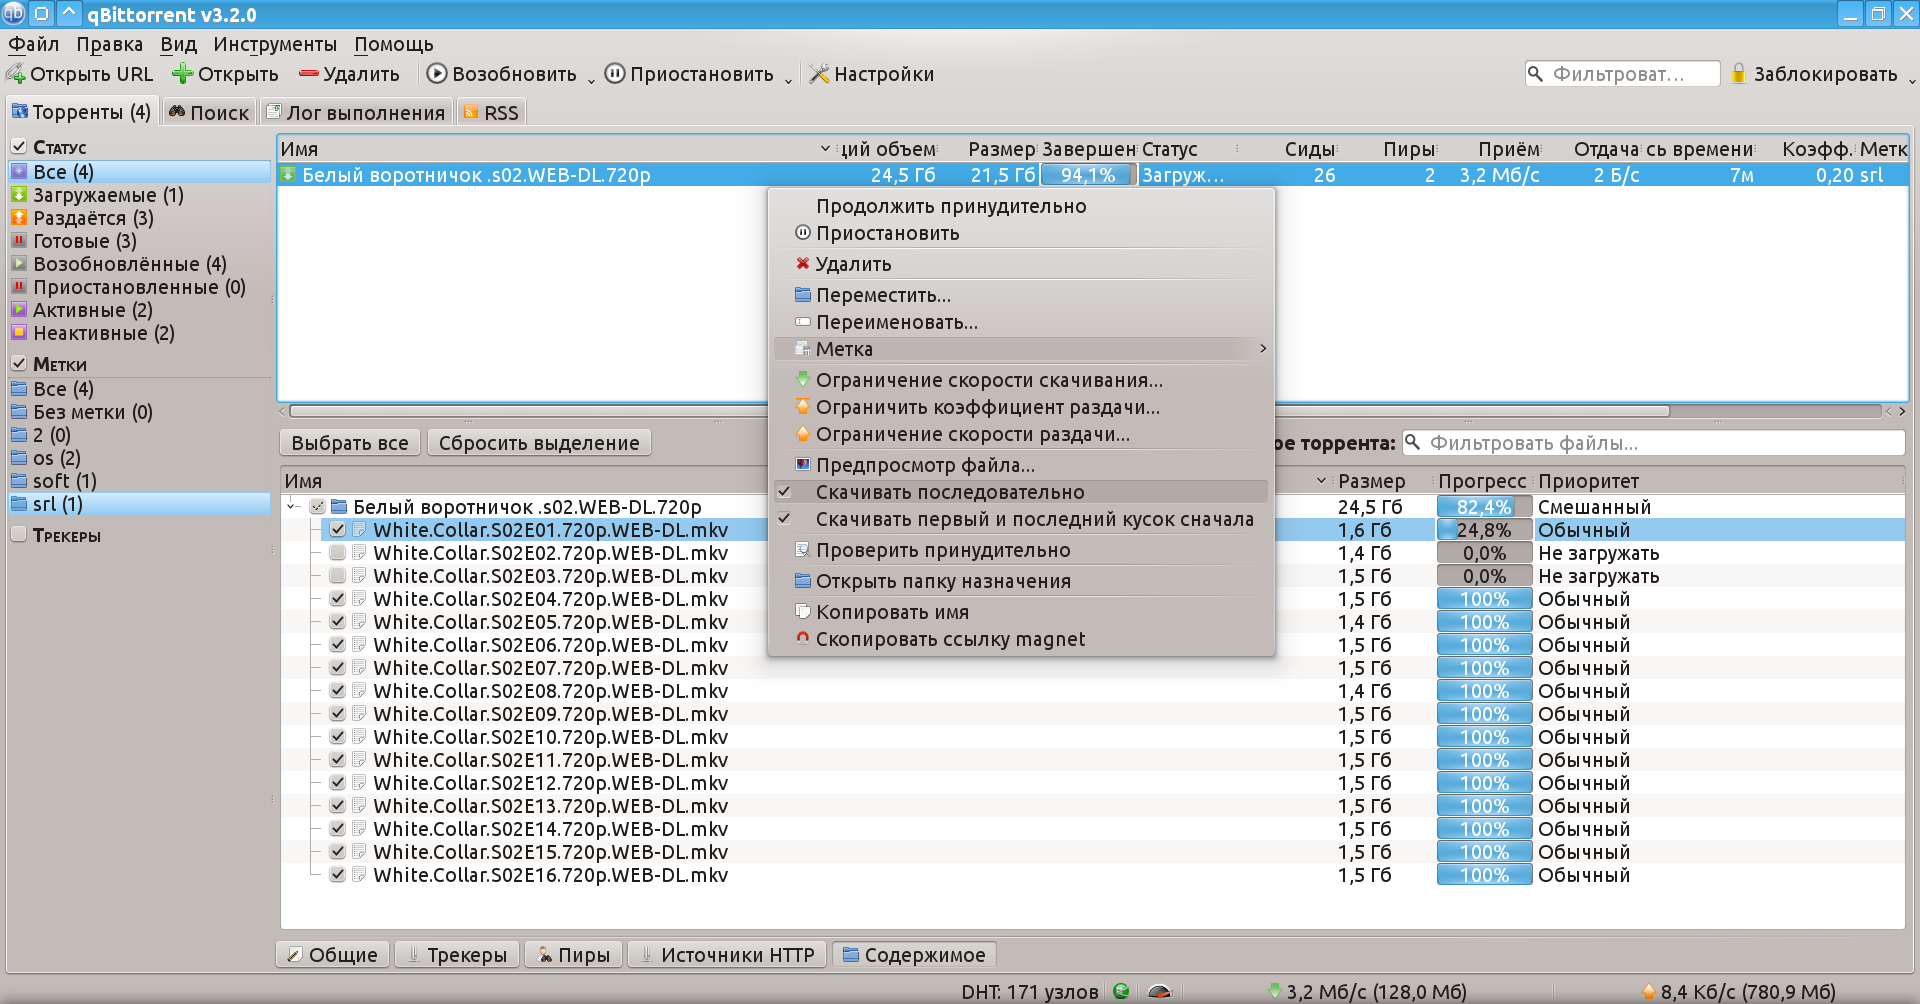This screenshot has width=1920, height=1004.
Task: Choose 'Продолжить принудительно' from context menu
Action: [x=1021, y=206]
